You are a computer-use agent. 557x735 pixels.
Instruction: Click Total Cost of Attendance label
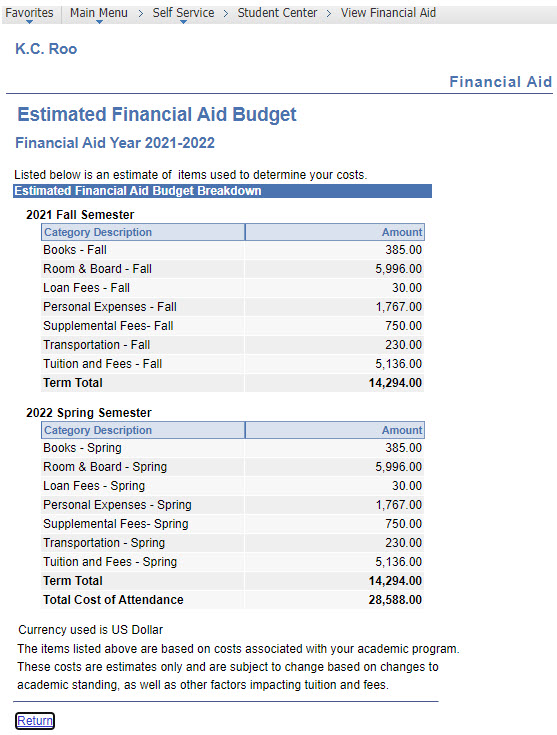(x=113, y=600)
